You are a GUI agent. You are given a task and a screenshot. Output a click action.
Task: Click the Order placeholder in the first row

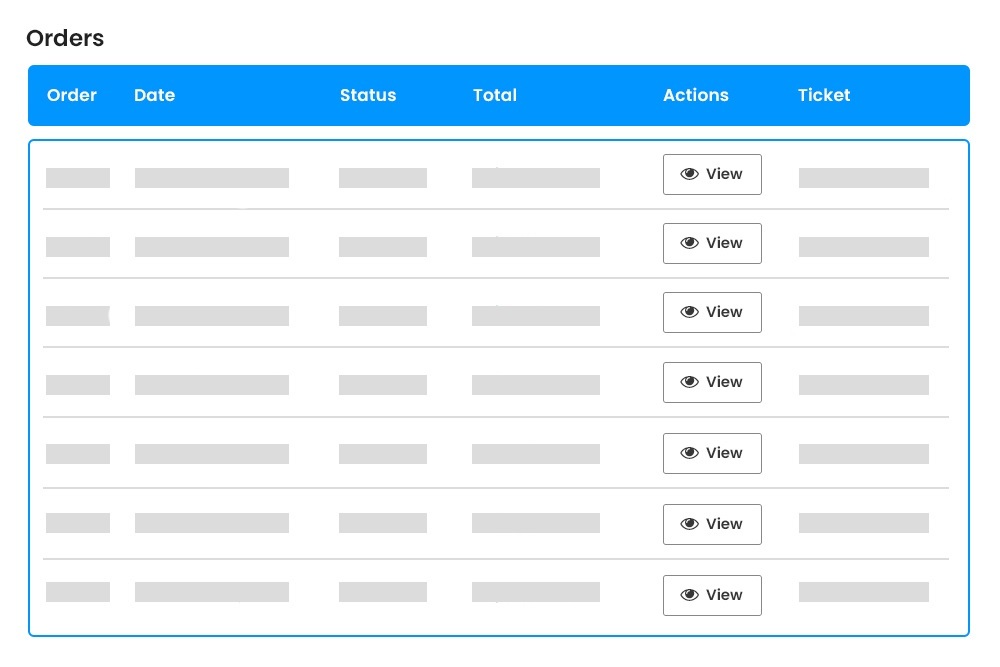point(77,177)
